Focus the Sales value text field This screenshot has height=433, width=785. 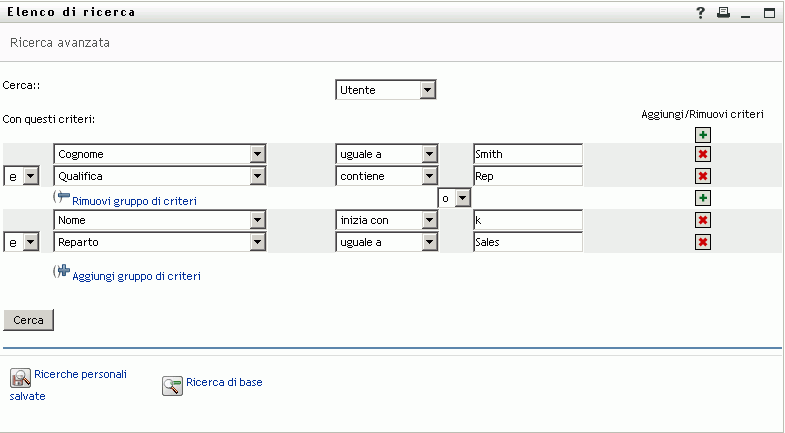click(x=527, y=242)
